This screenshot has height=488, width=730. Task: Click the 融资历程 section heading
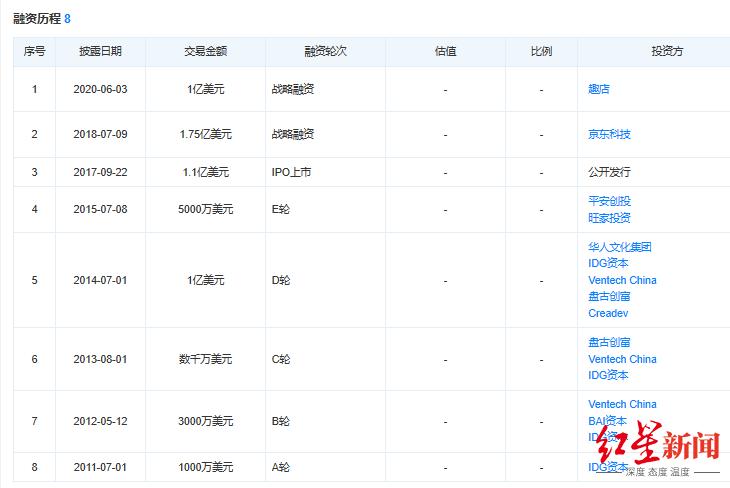pyautogui.click(x=37, y=19)
